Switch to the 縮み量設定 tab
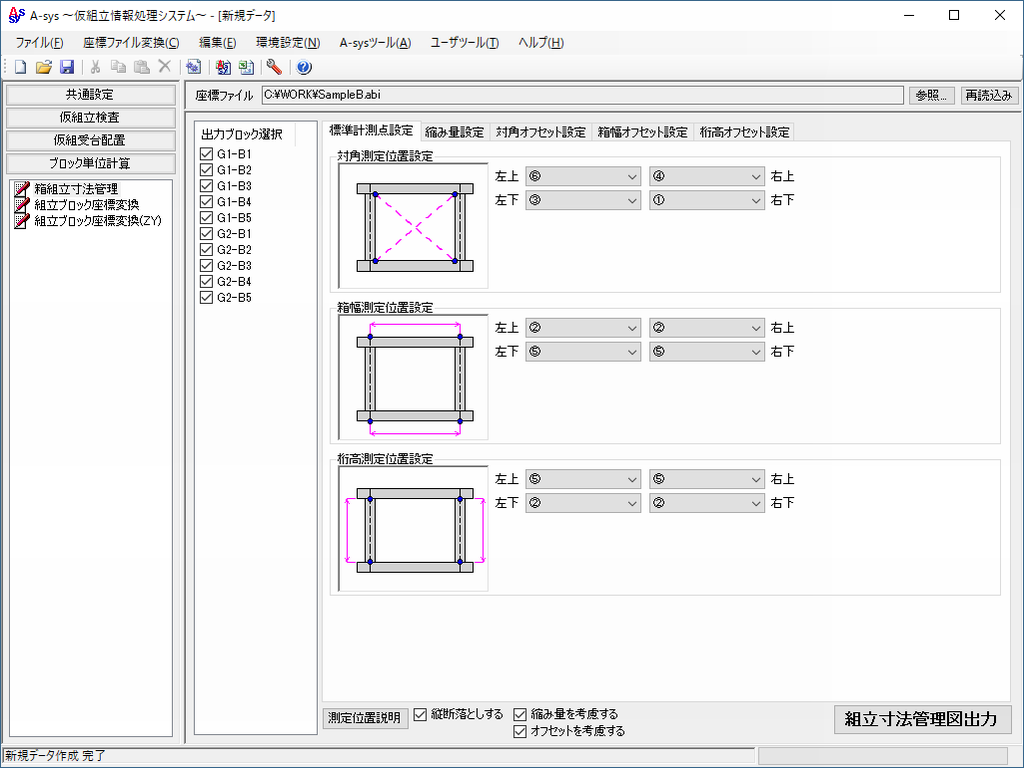Image resolution: width=1024 pixels, height=768 pixels. coord(454,132)
